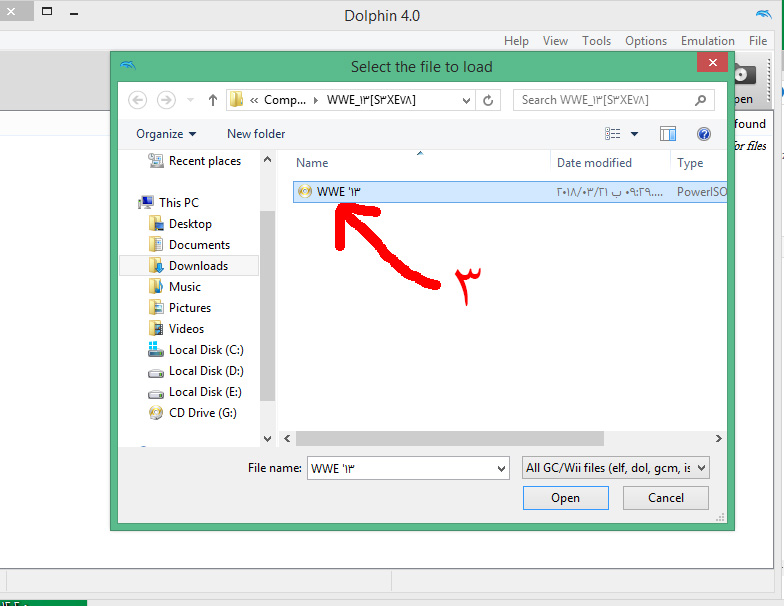
Task: Open the Tools menu in Dolphin
Action: [596, 41]
